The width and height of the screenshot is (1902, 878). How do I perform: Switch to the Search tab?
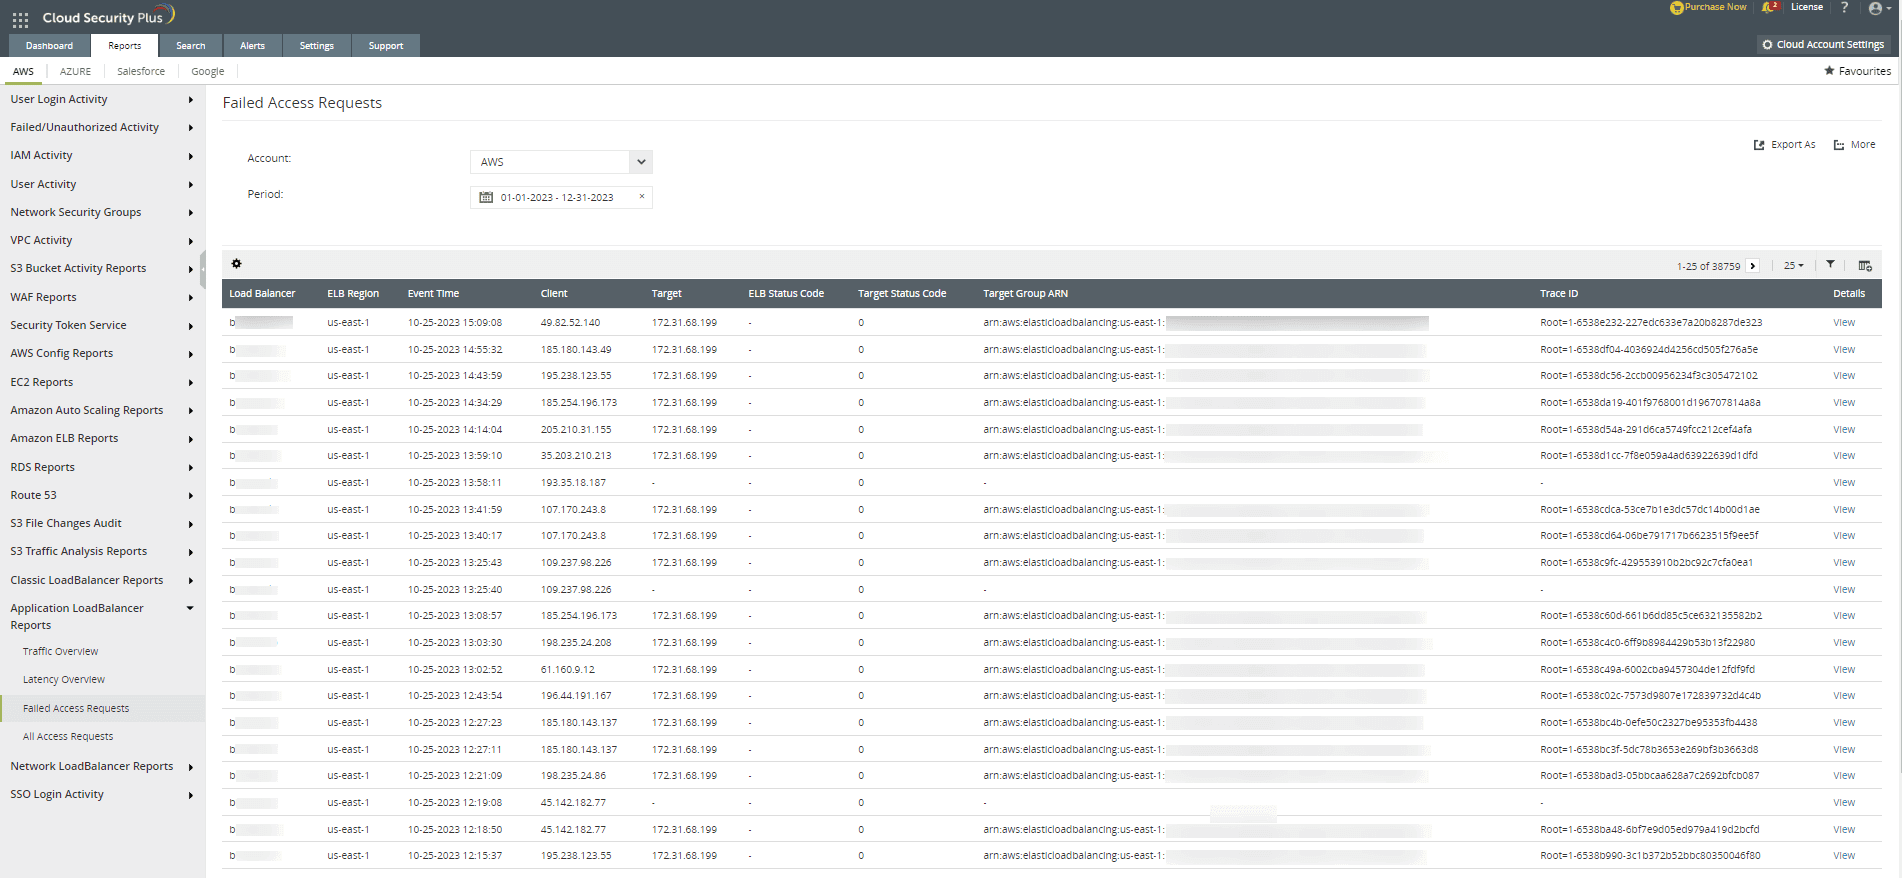pos(191,46)
